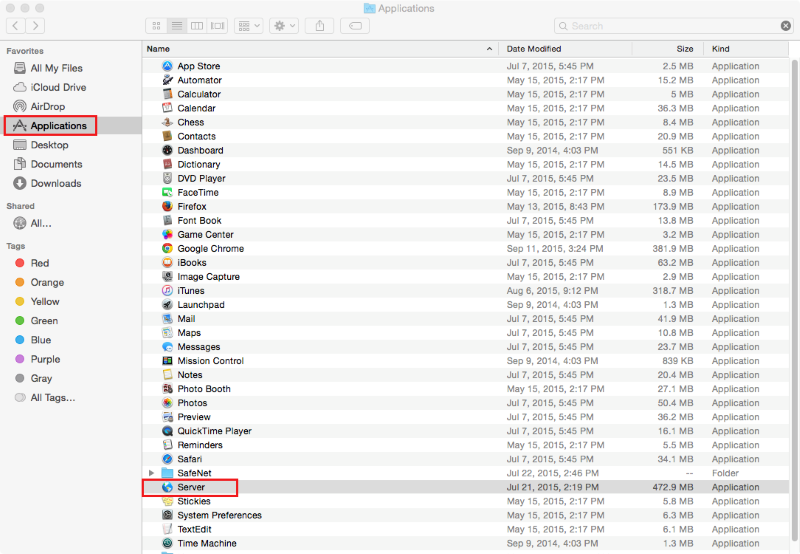800x554 pixels.
Task: Open All My Files in sidebar
Action: (x=56, y=68)
